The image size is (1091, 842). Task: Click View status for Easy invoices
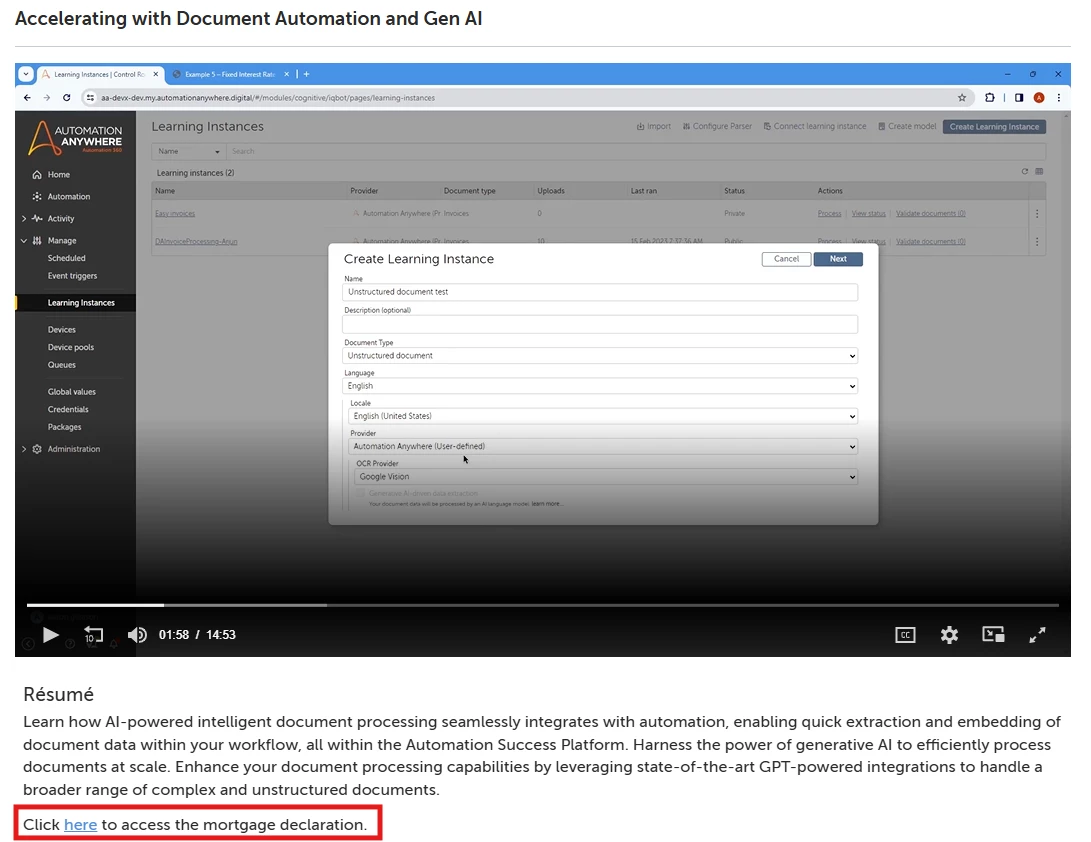868,214
